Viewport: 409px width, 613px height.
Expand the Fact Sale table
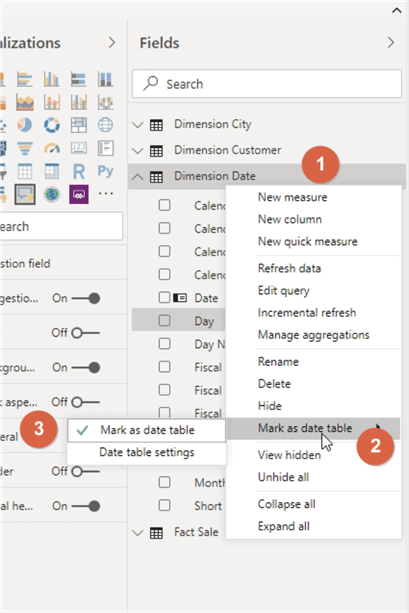click(x=138, y=532)
